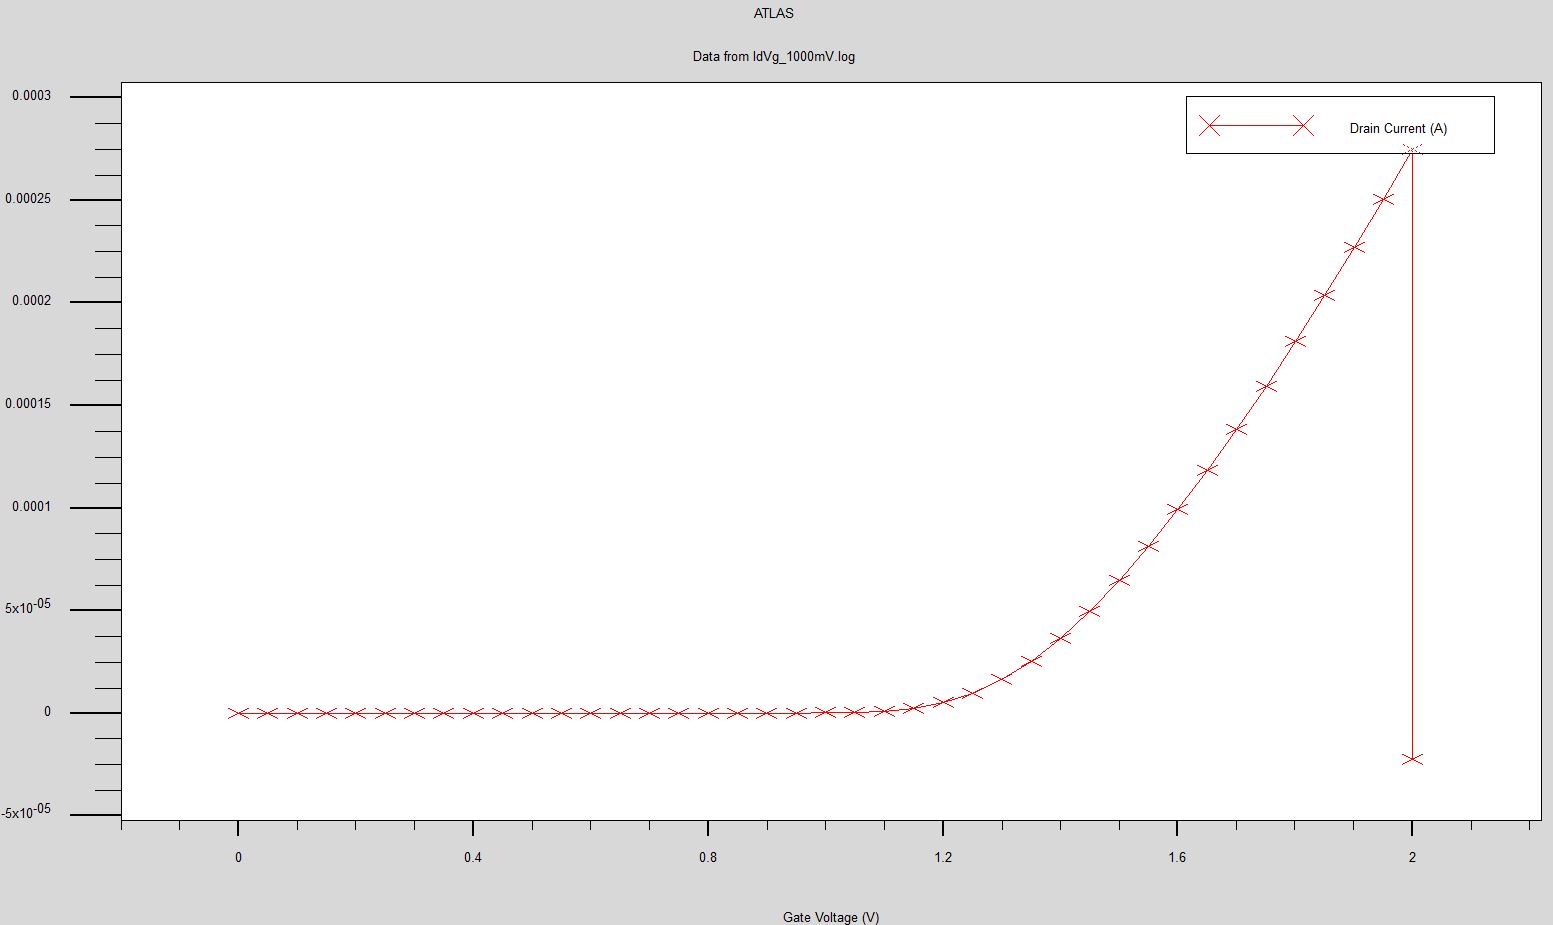Select the -5x10-05 y-axis tick label

click(x=26, y=812)
